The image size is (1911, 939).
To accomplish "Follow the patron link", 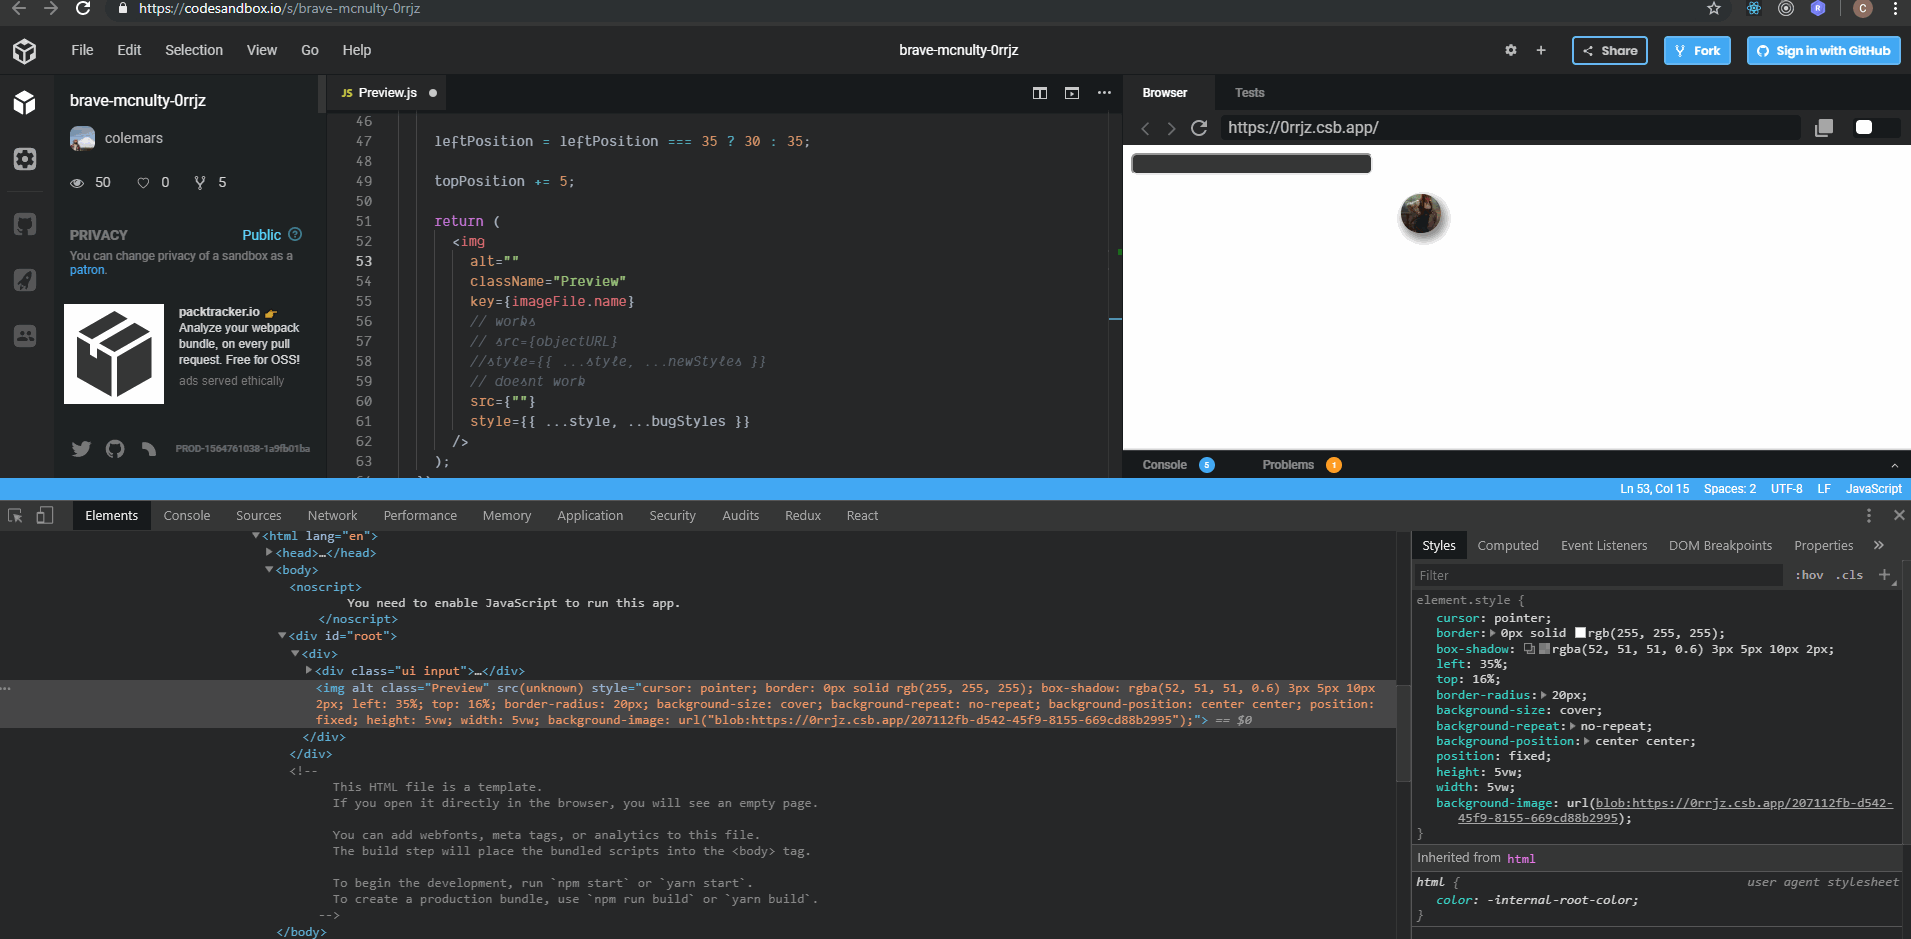I will pyautogui.click(x=87, y=270).
